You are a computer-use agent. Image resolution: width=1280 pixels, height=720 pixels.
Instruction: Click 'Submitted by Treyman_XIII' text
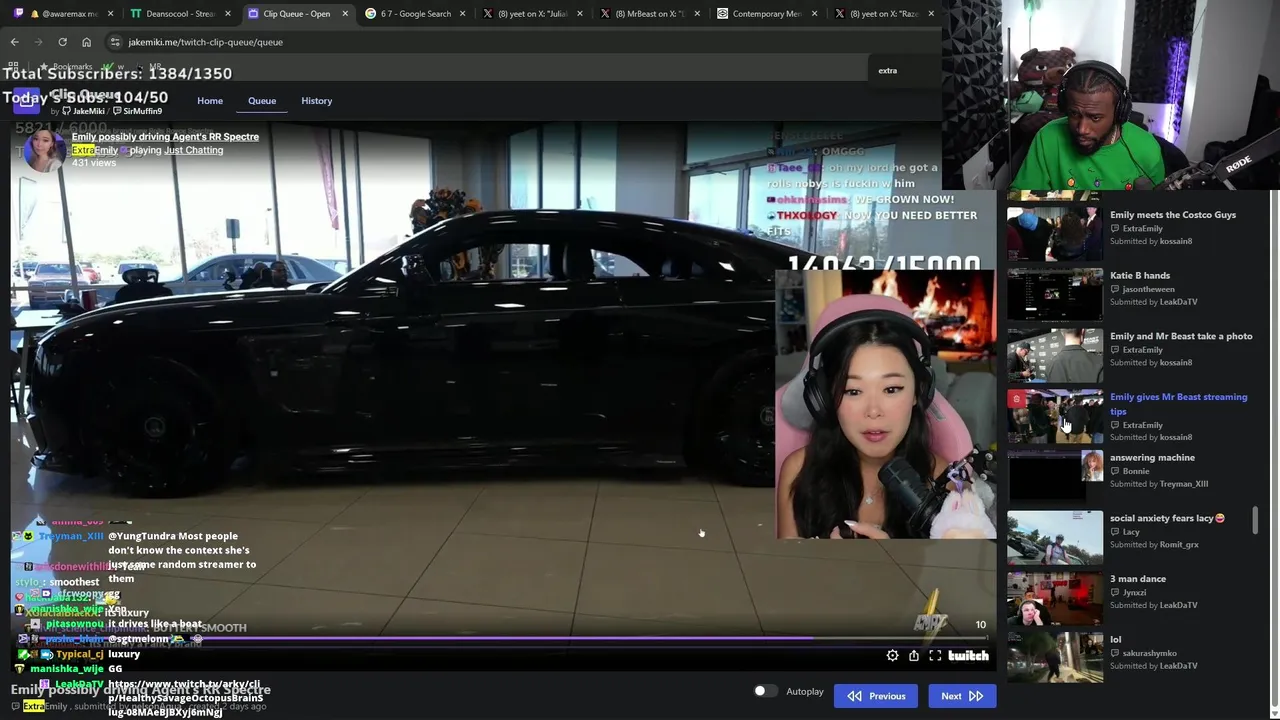1159,484
